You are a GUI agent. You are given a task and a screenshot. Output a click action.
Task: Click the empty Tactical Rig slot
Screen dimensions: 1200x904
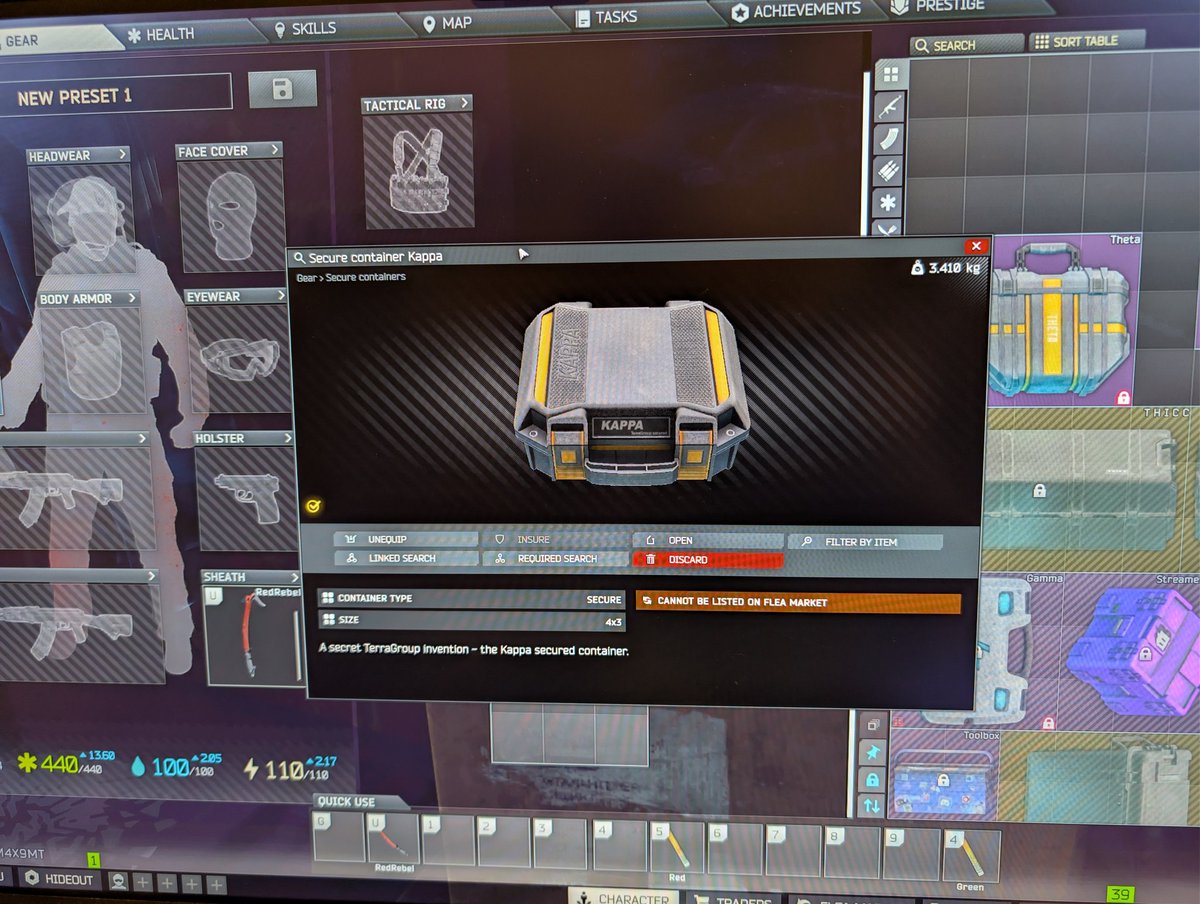coord(418,170)
